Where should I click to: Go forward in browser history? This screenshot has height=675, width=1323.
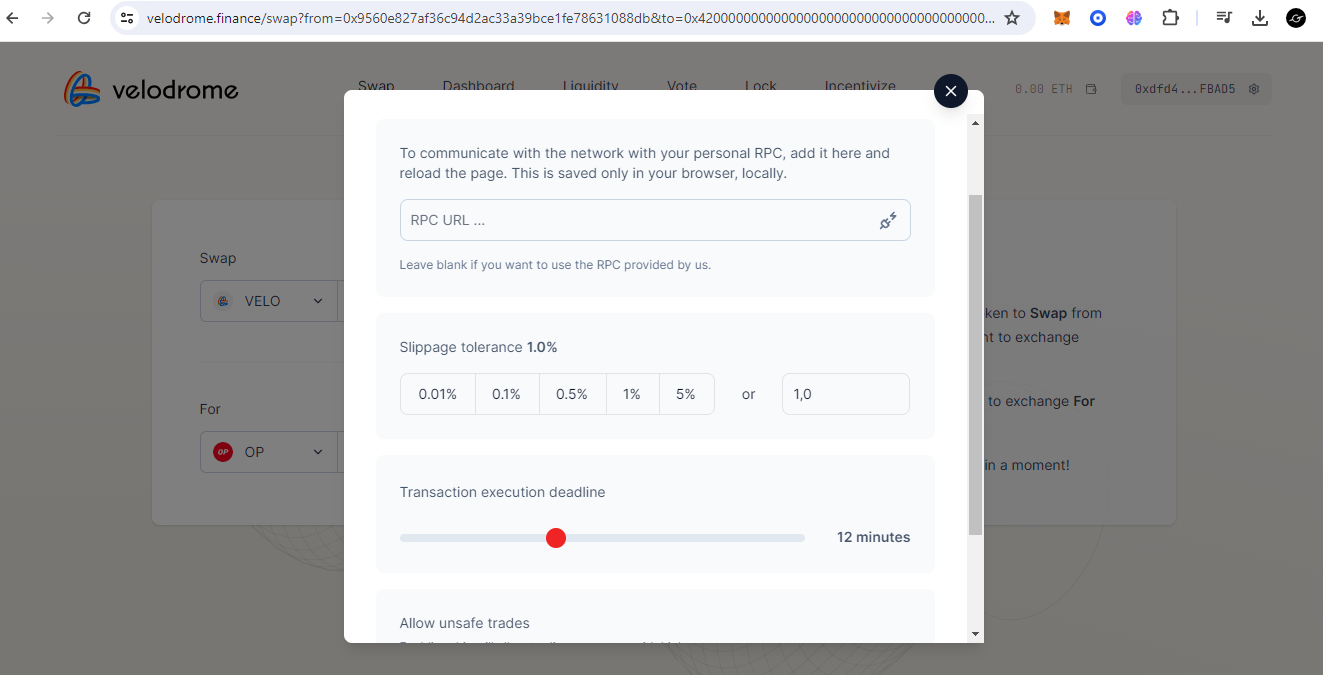tap(48, 18)
